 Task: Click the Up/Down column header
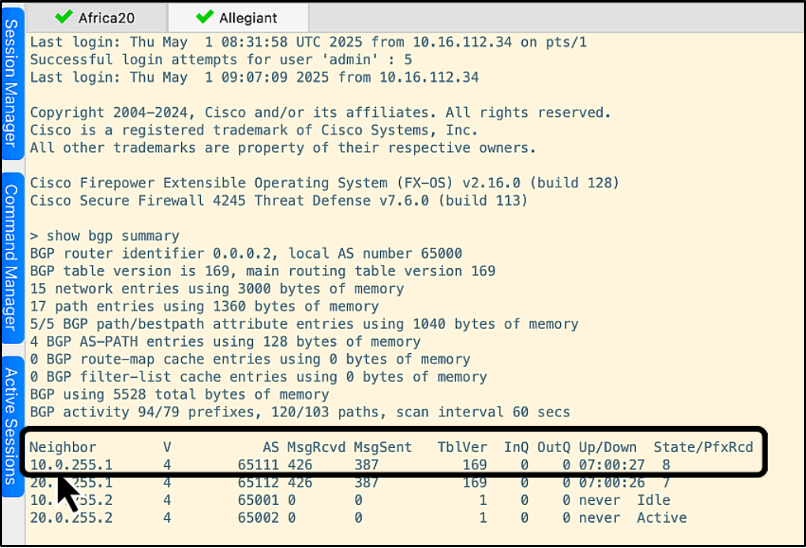click(x=608, y=447)
